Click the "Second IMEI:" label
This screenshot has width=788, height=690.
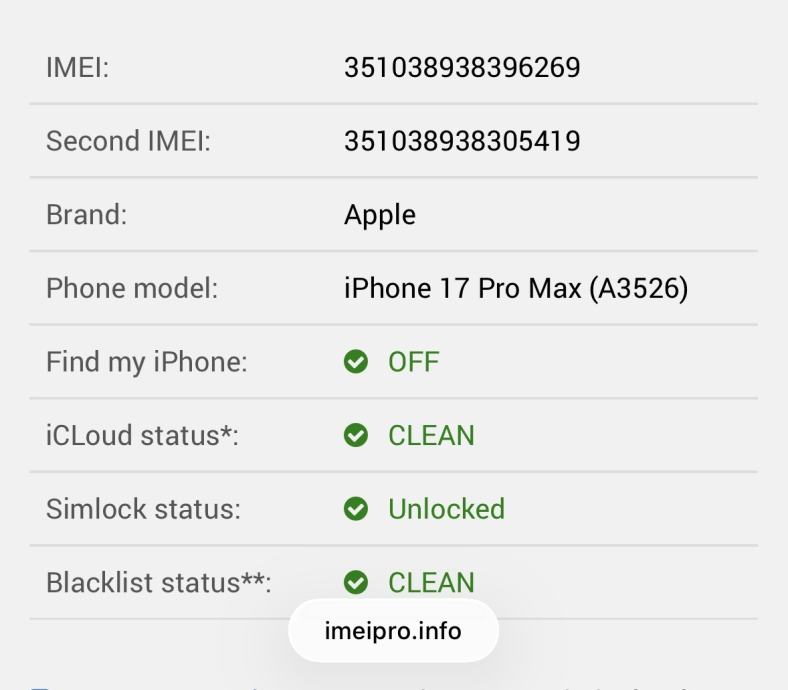[128, 141]
